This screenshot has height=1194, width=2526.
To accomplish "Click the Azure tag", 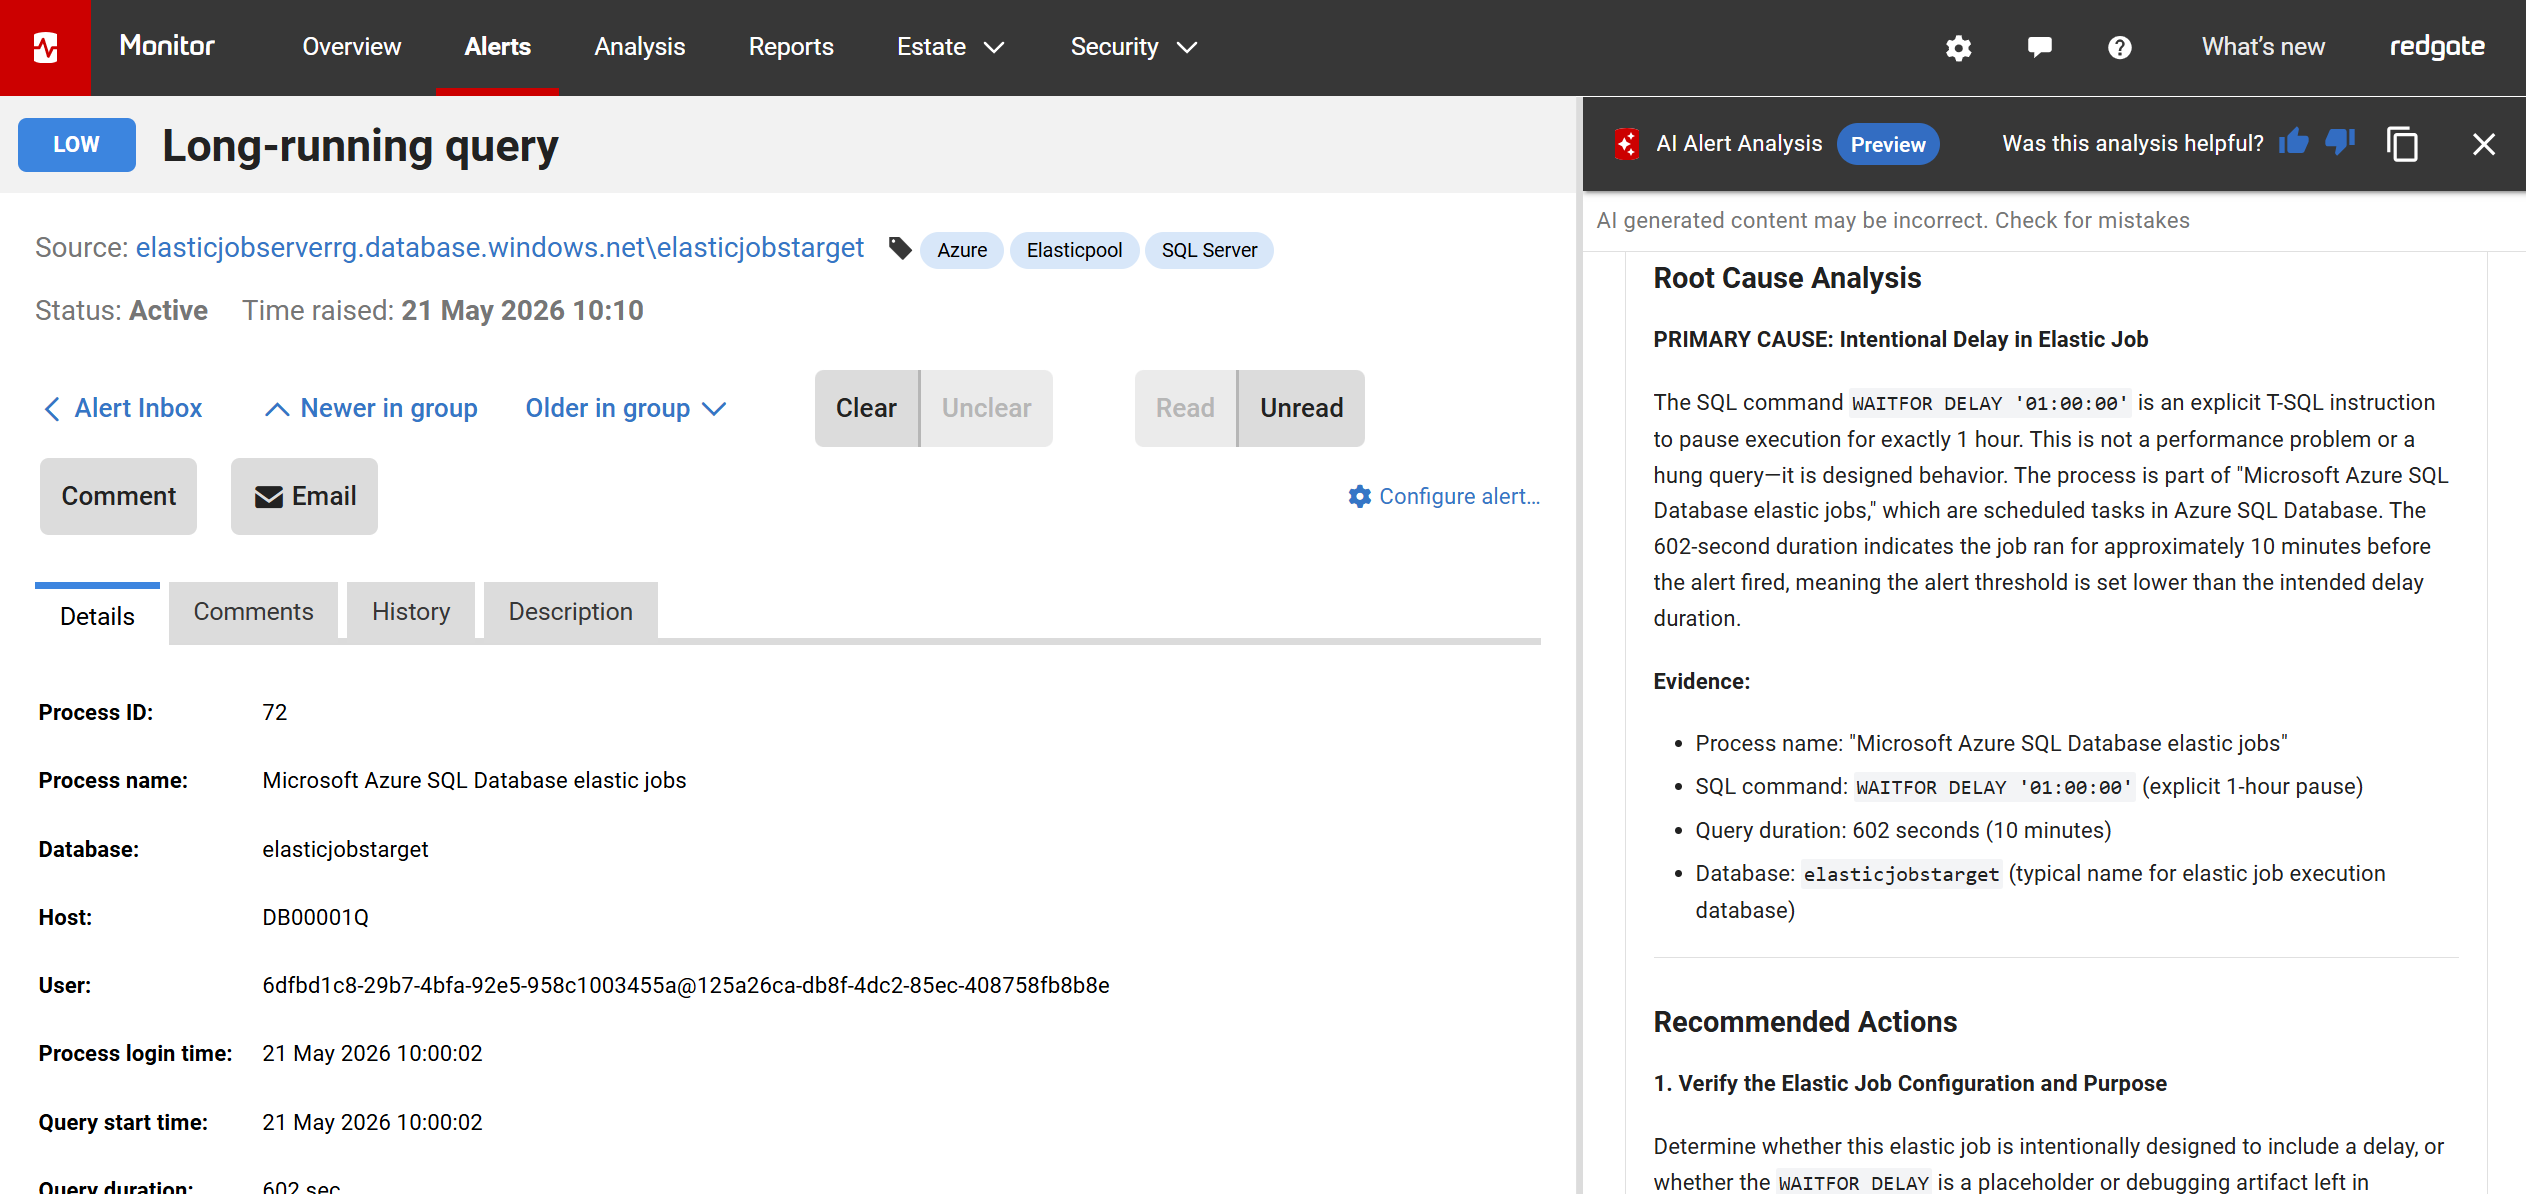I will pos(962,250).
